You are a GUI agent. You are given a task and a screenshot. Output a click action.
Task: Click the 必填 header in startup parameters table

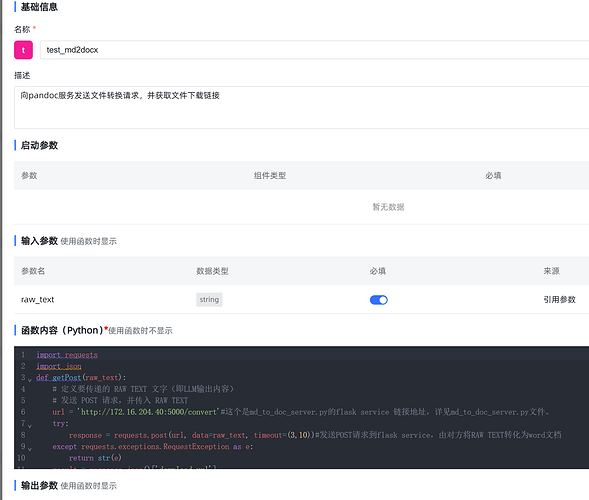coord(493,175)
